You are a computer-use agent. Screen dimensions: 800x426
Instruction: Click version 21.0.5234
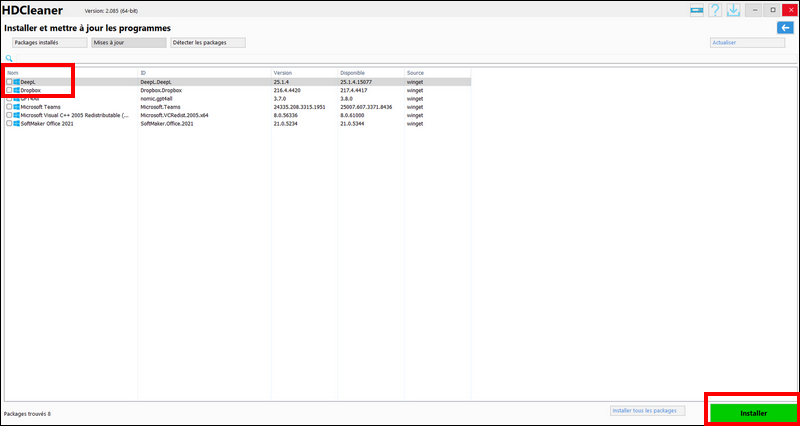(x=286, y=123)
